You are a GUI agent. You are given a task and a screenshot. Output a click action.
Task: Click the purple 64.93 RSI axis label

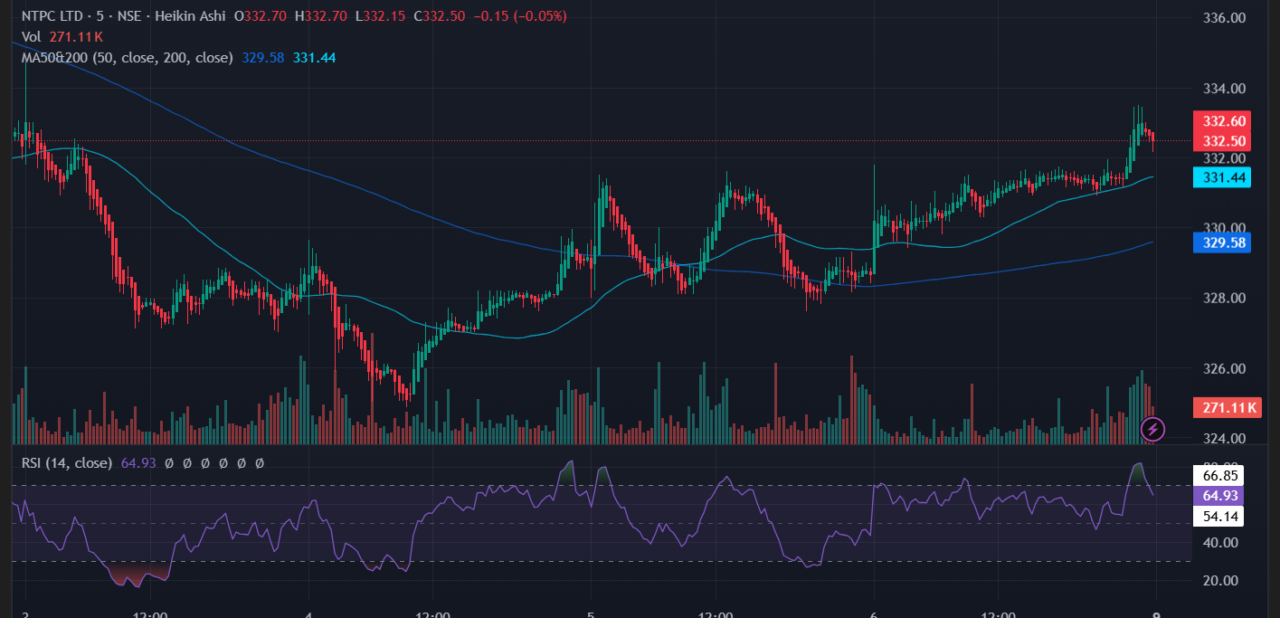pos(1221,496)
